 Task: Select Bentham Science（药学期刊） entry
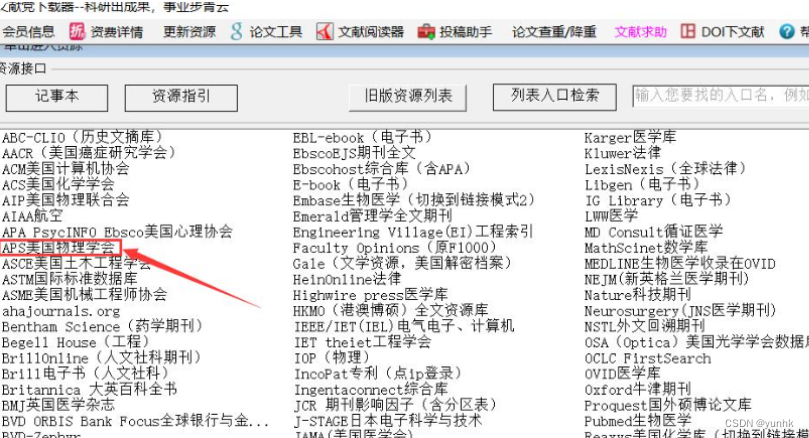tap(102, 327)
